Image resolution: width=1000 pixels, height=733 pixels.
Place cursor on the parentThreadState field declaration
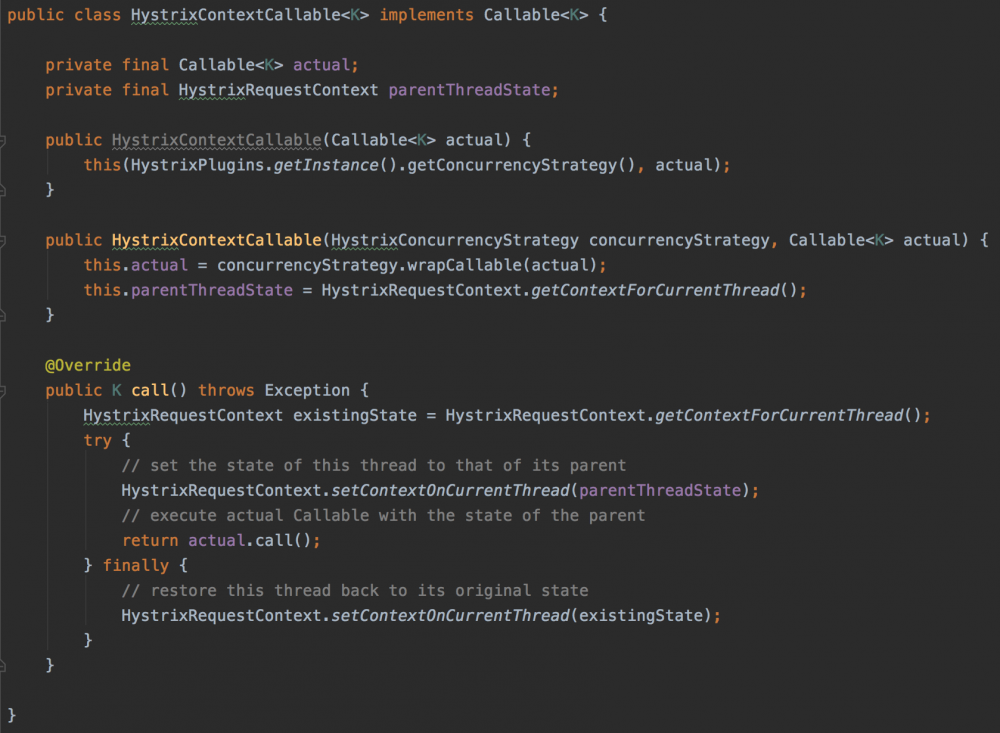click(469, 90)
